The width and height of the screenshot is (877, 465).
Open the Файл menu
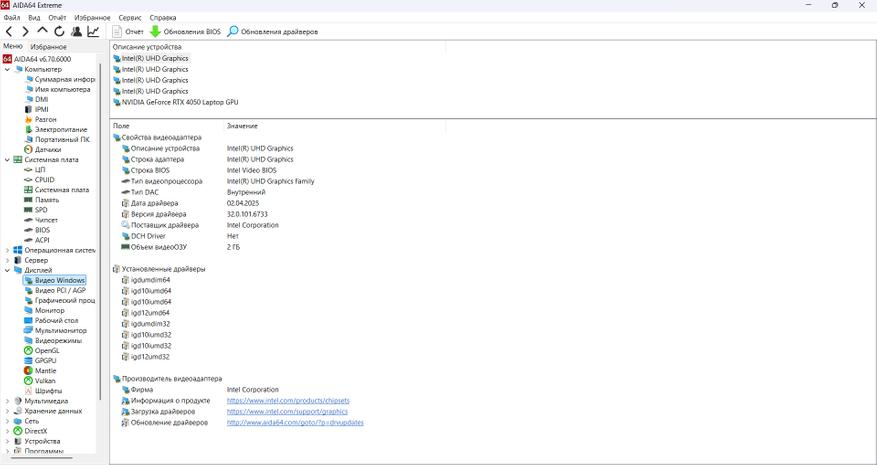tap(11, 18)
